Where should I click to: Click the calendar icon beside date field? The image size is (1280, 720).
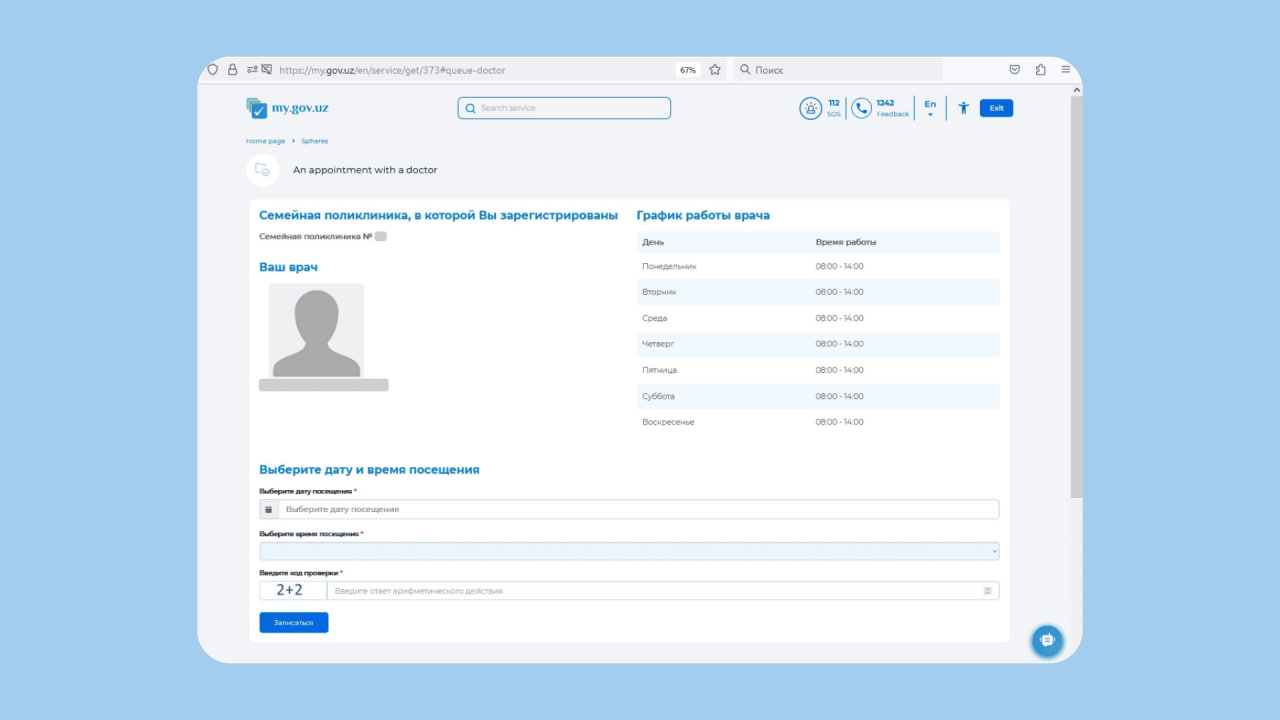pyautogui.click(x=268, y=509)
